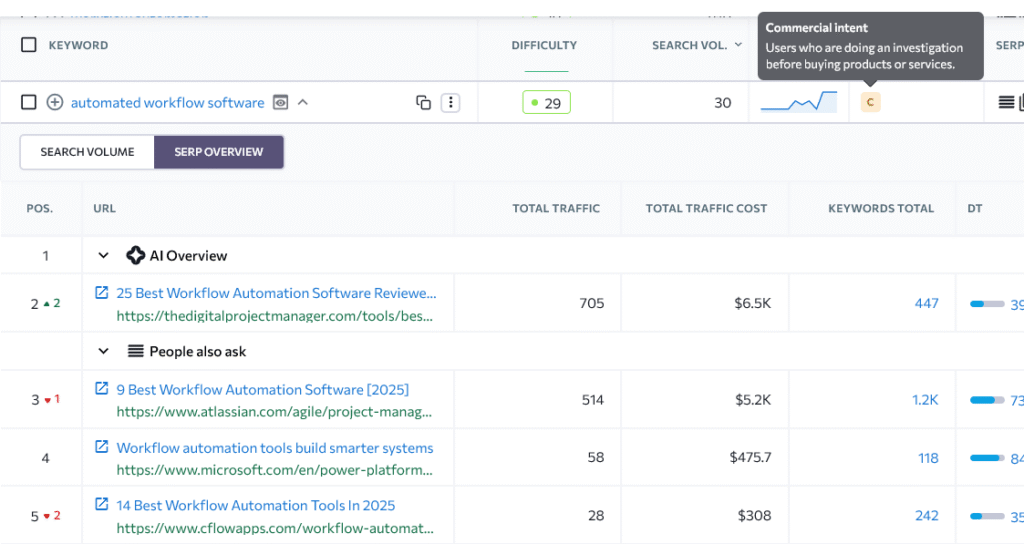The image size is (1024, 544).
Task: Click DT progress bar for cflowapps row
Action: pos(987,516)
